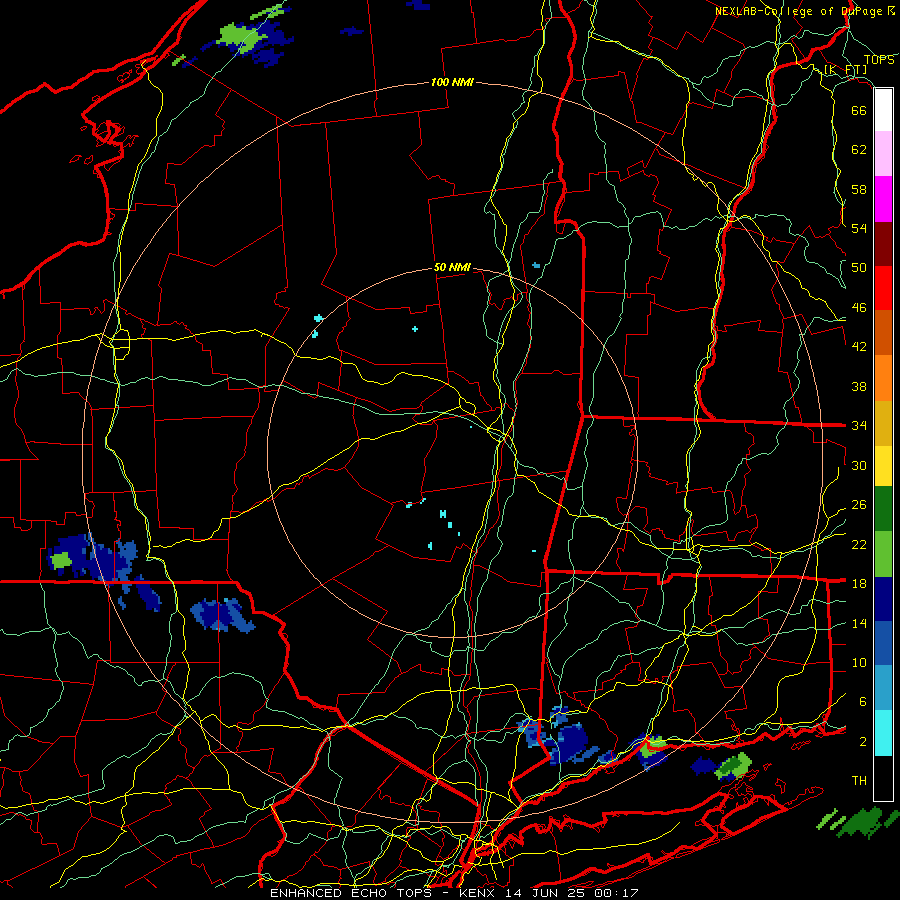Image resolution: width=900 pixels, height=900 pixels.
Task: Select the dark red 50 kft swatch
Action: (x=883, y=244)
